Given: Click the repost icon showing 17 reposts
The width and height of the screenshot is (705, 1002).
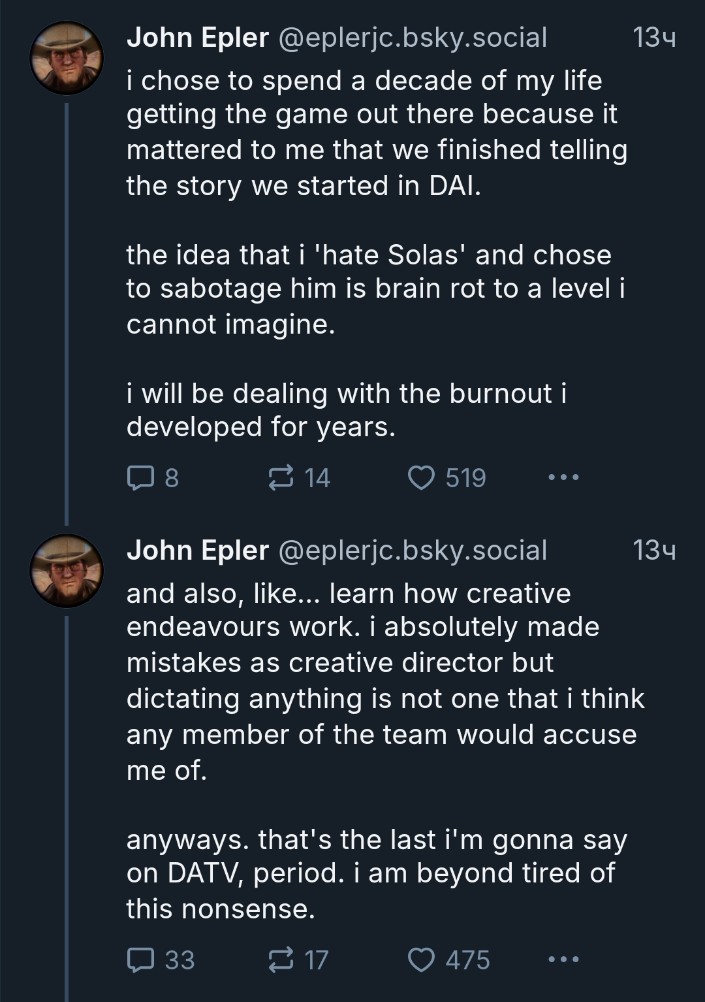Looking at the screenshot, I should (281, 960).
